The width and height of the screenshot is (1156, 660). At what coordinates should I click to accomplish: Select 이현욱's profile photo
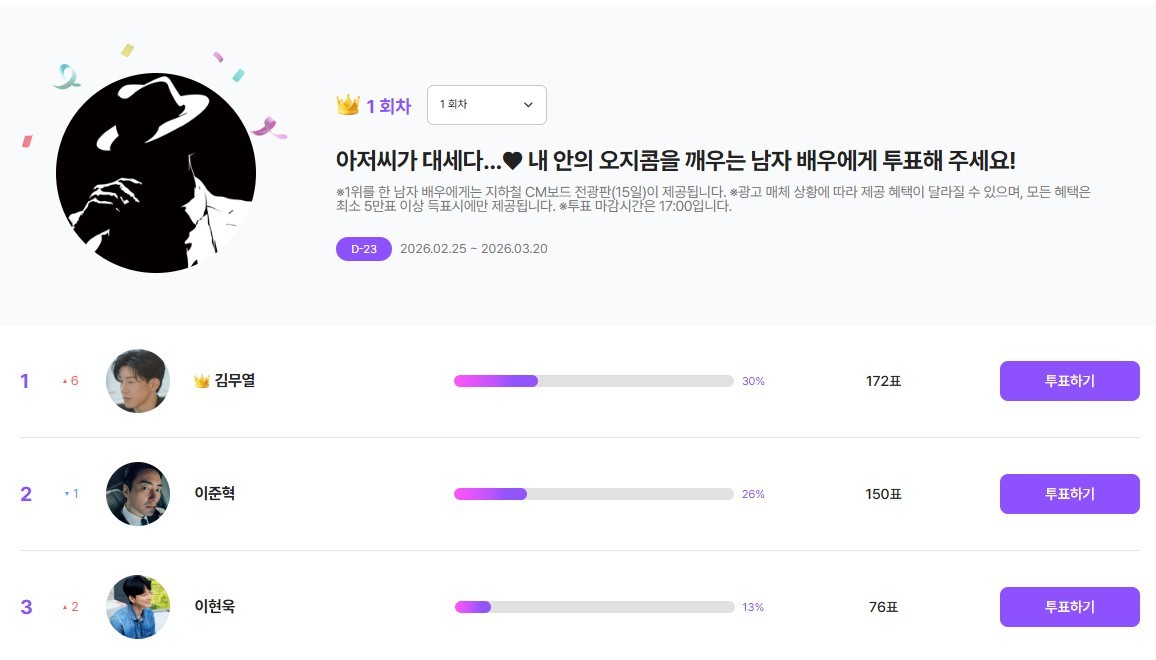click(138, 607)
